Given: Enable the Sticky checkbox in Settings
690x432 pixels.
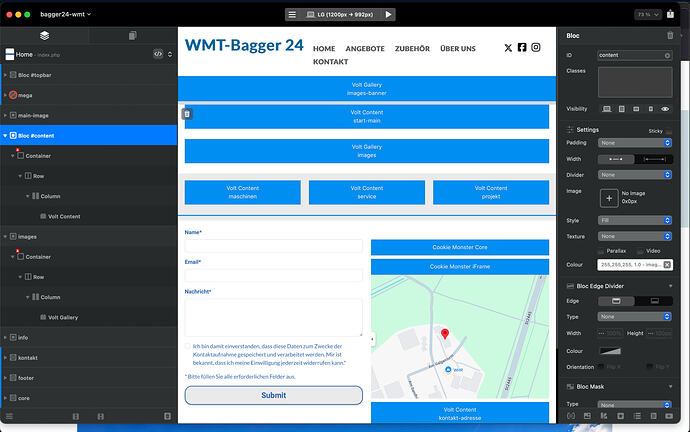Looking at the screenshot, I should (x=669, y=132).
